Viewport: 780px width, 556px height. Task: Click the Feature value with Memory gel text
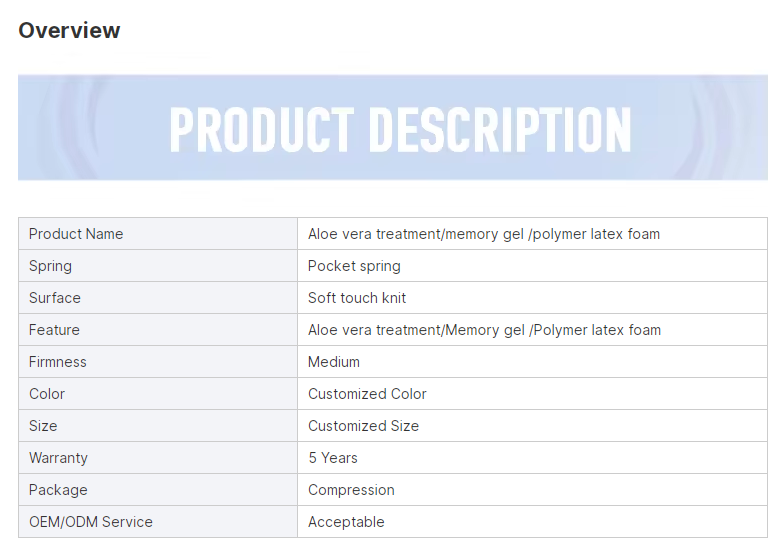484,330
